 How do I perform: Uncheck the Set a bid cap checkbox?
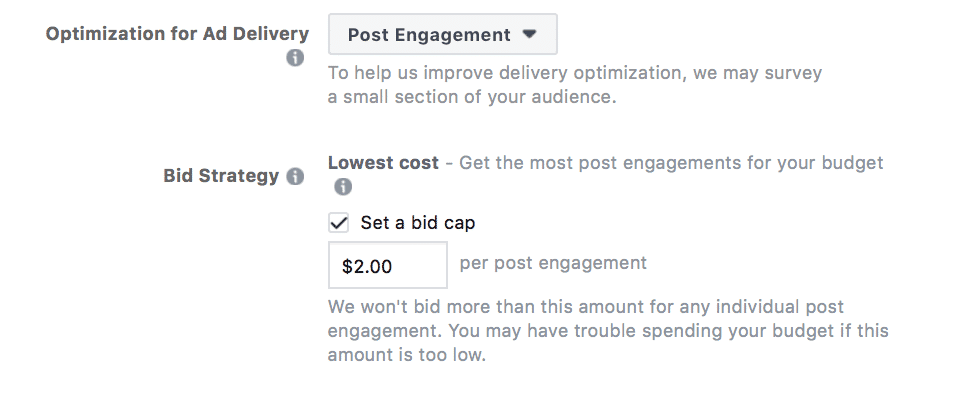pos(338,223)
